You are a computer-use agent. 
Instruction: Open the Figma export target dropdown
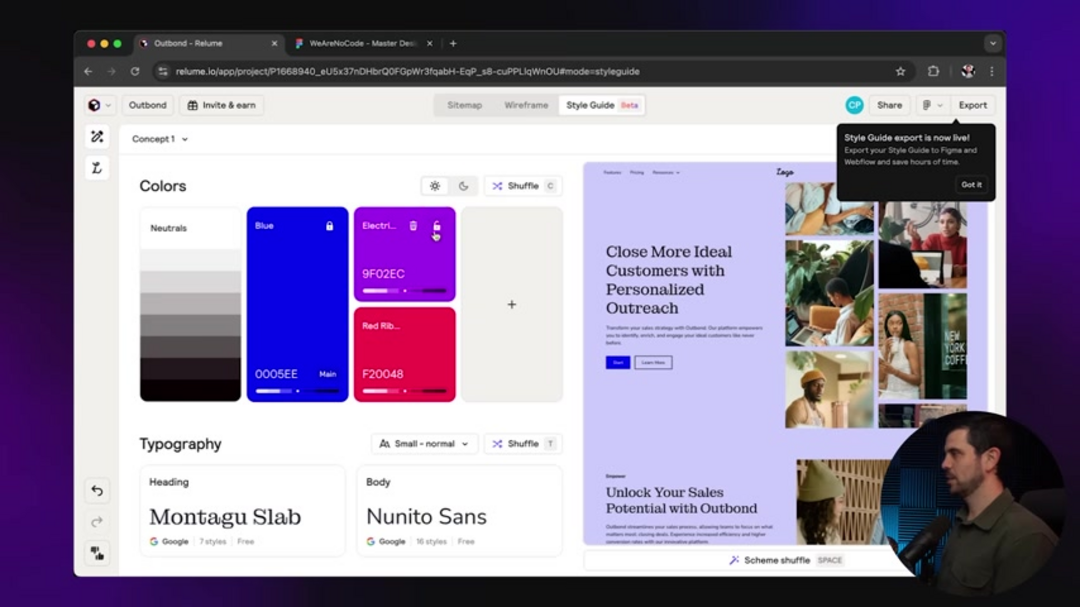point(932,105)
